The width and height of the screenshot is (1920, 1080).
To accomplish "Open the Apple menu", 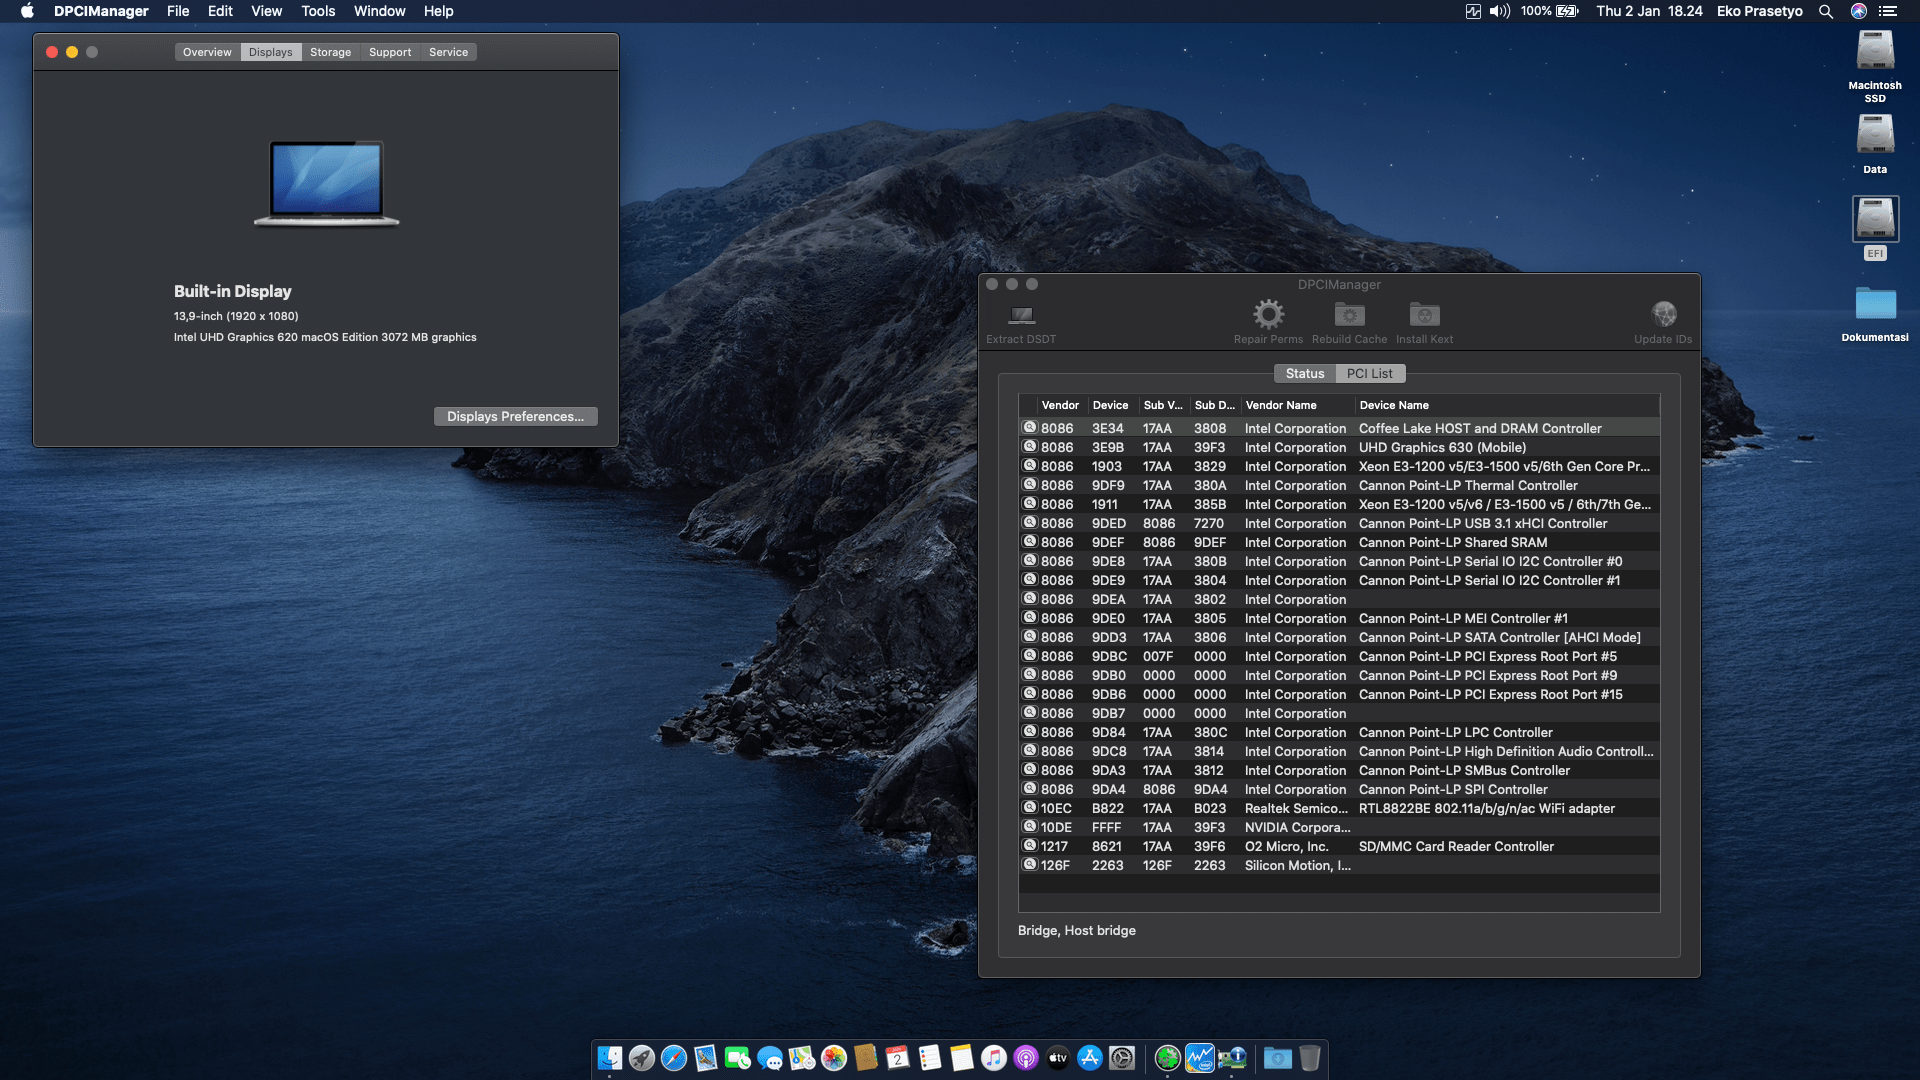I will [x=28, y=11].
